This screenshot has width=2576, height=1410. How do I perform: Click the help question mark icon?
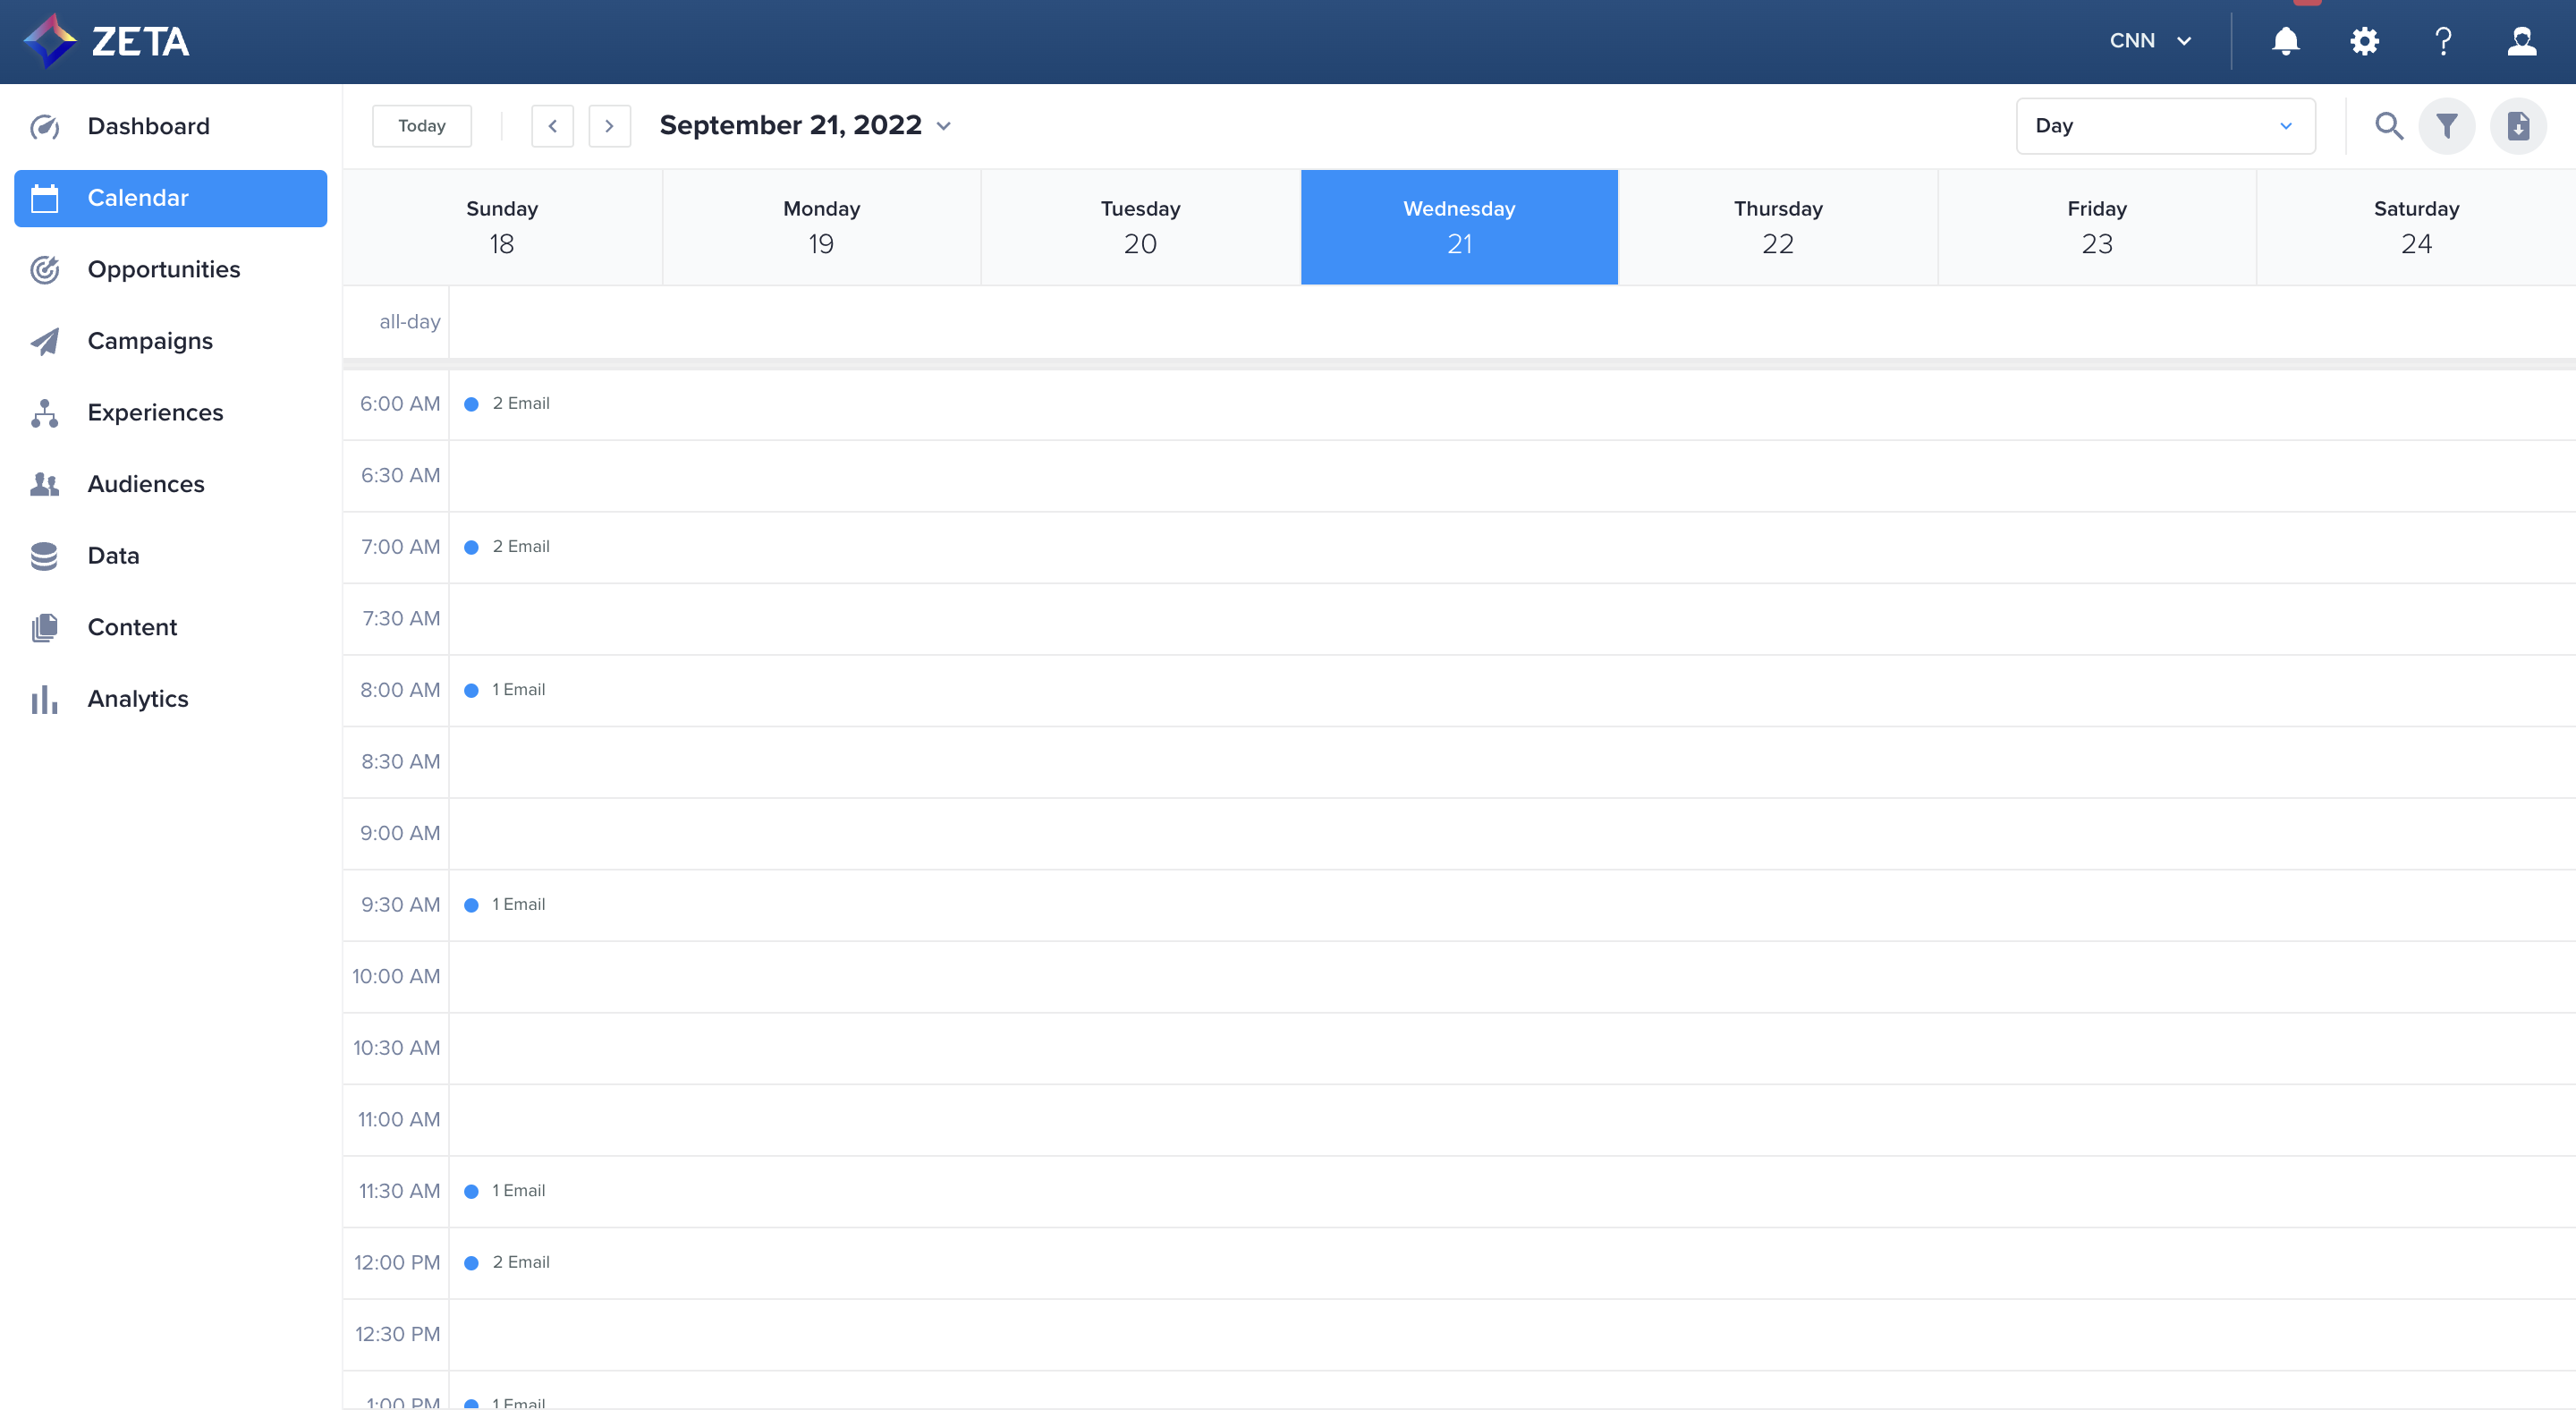[x=2443, y=41]
